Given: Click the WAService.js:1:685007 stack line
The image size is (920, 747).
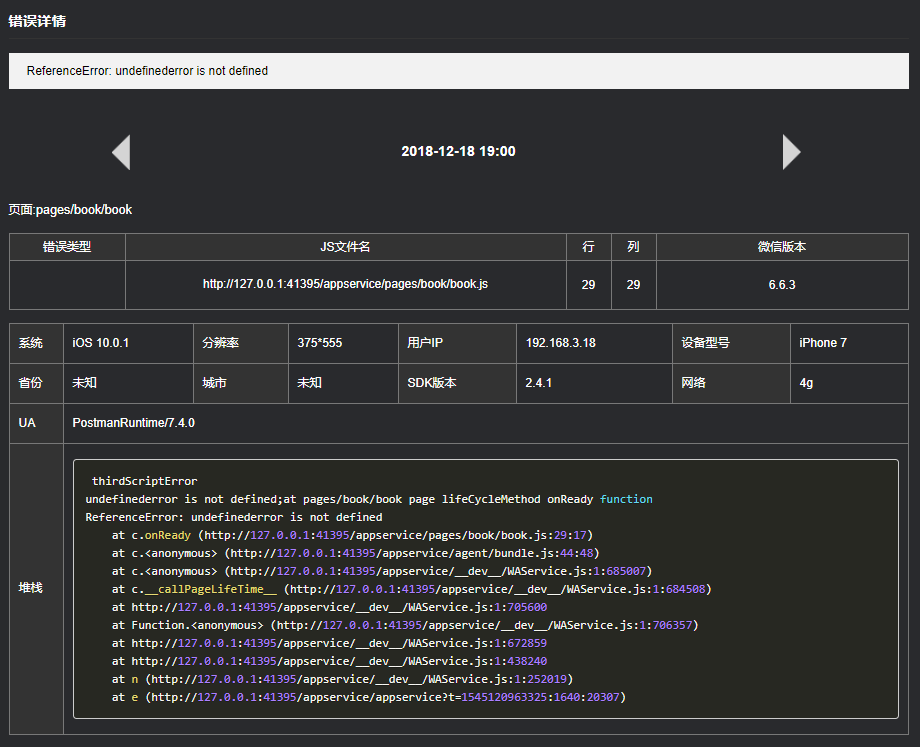Looking at the screenshot, I should (382, 572).
